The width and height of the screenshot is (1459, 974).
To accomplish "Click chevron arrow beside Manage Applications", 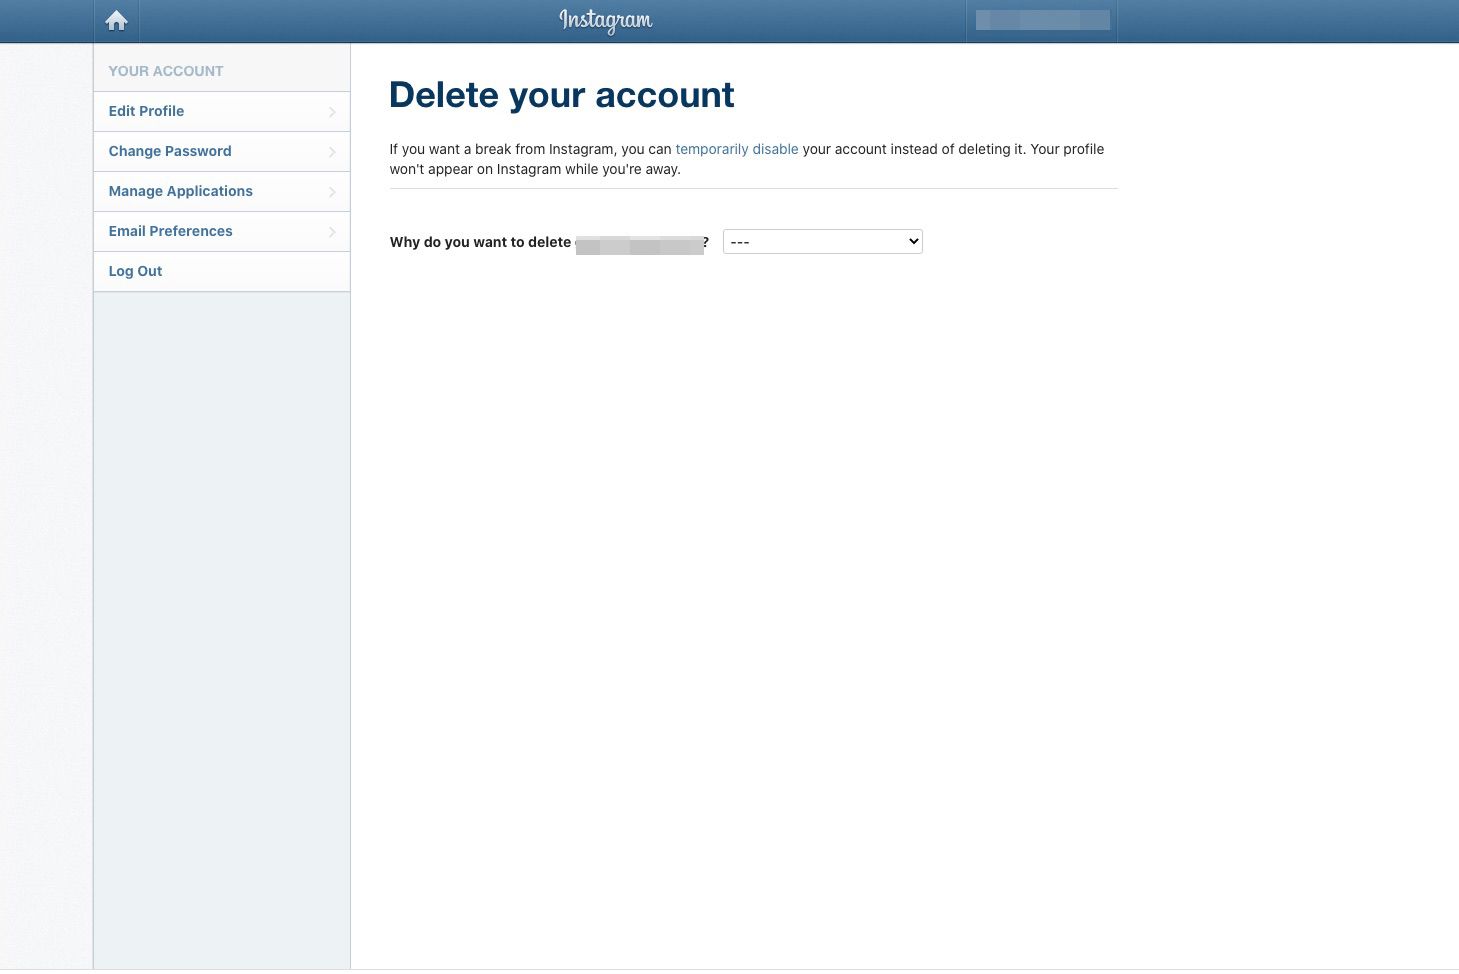I will point(332,192).
